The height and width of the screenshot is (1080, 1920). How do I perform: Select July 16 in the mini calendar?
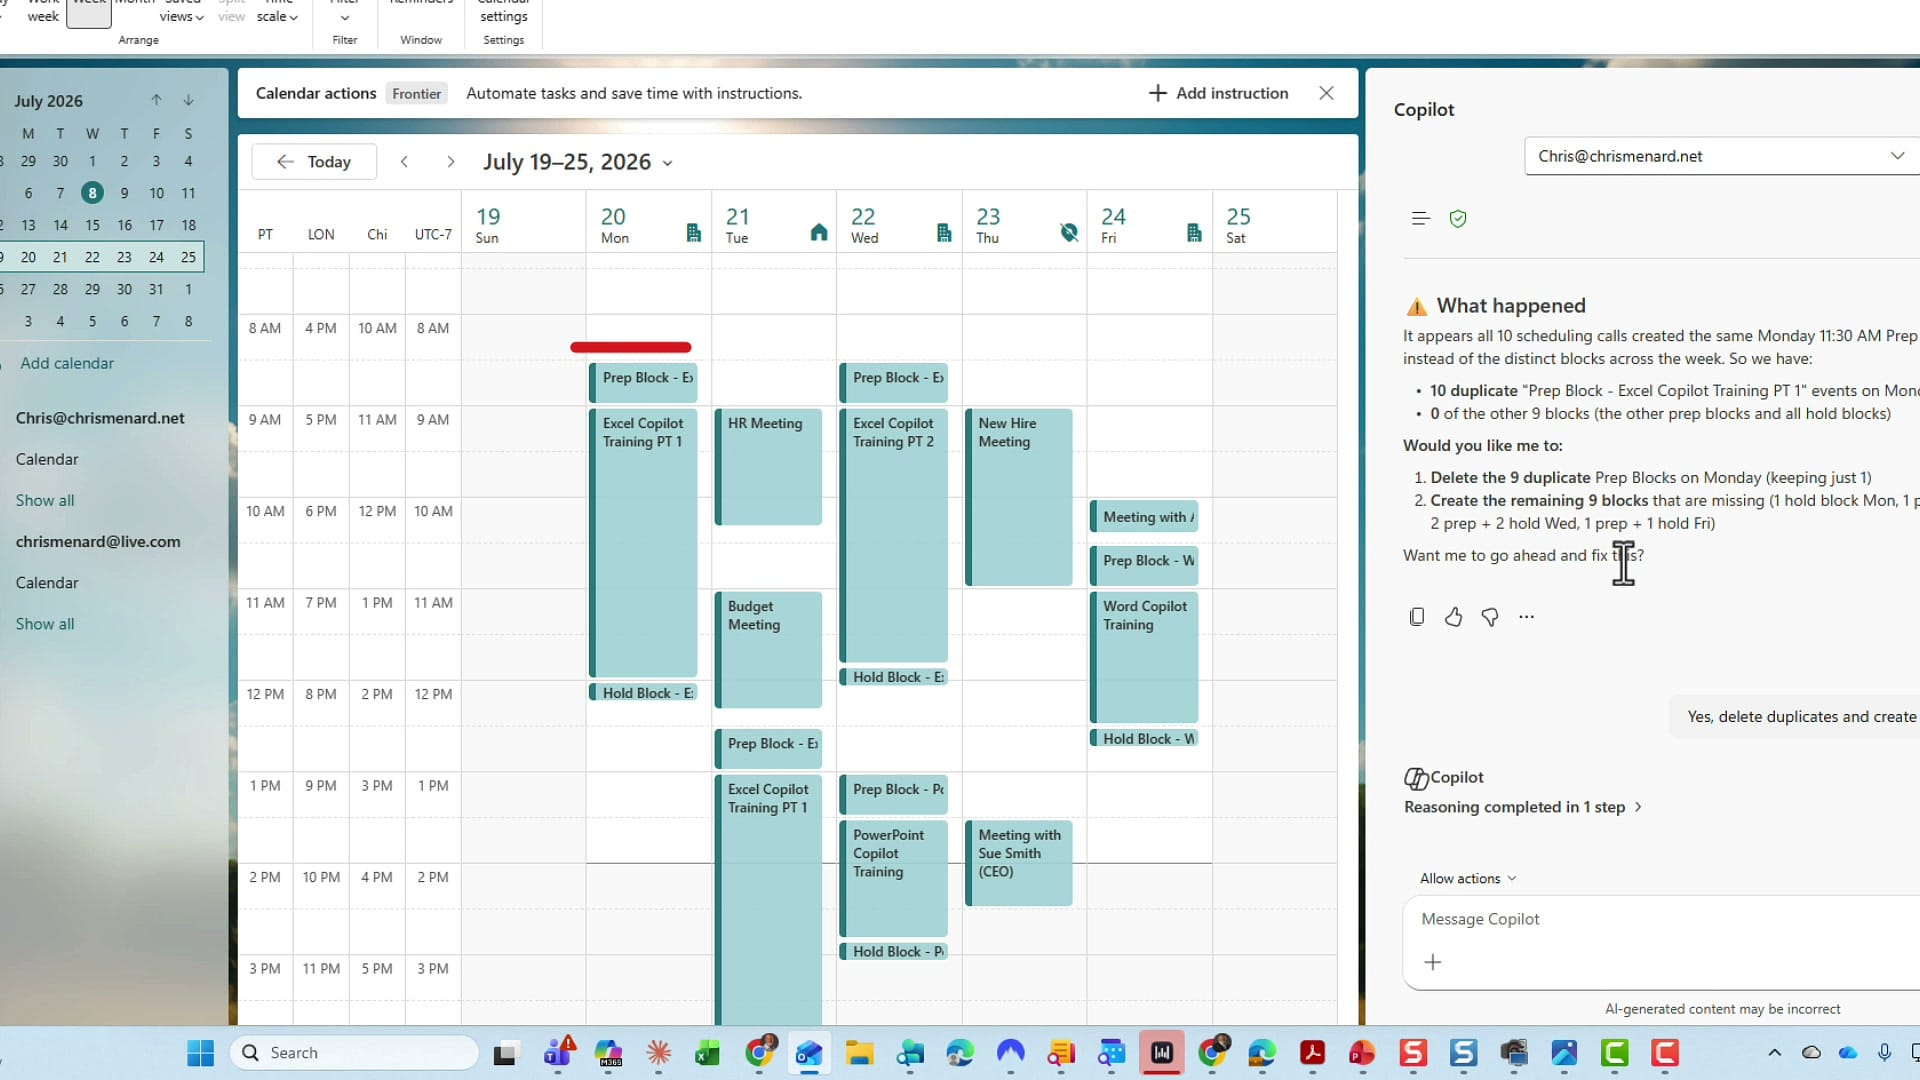pos(124,225)
